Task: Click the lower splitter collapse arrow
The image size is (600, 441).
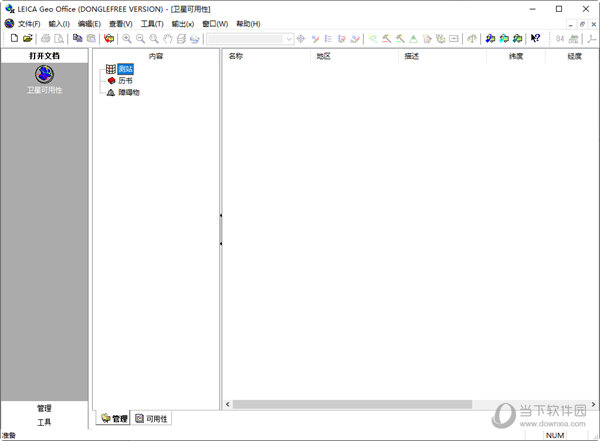Action: (221, 243)
